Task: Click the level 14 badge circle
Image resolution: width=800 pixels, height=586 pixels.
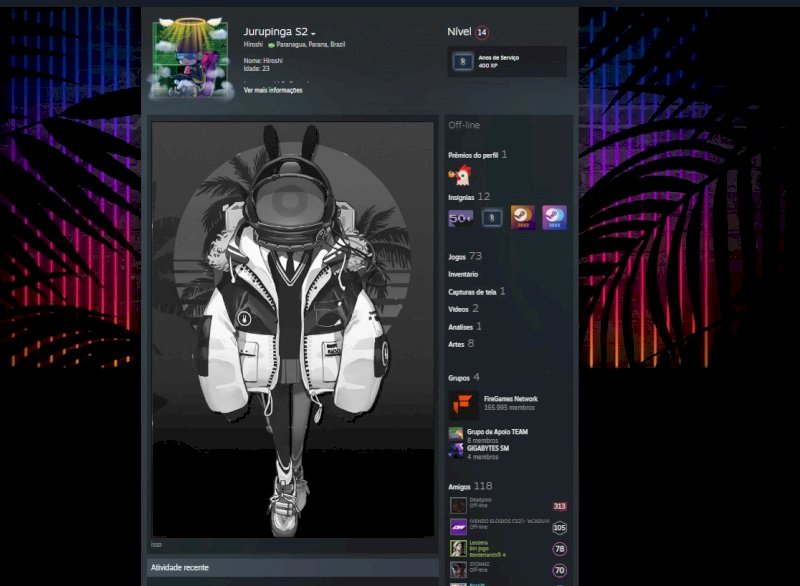Action: (482, 33)
